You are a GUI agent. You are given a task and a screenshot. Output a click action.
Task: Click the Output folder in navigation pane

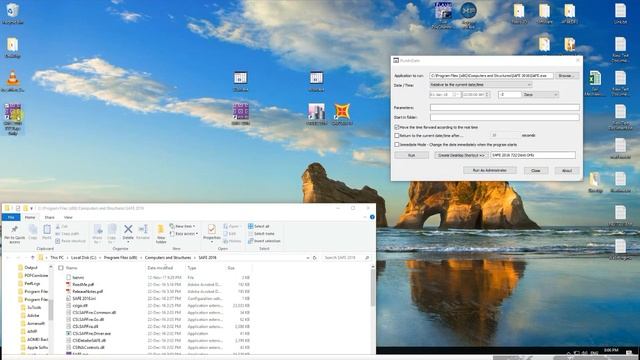click(x=31, y=268)
